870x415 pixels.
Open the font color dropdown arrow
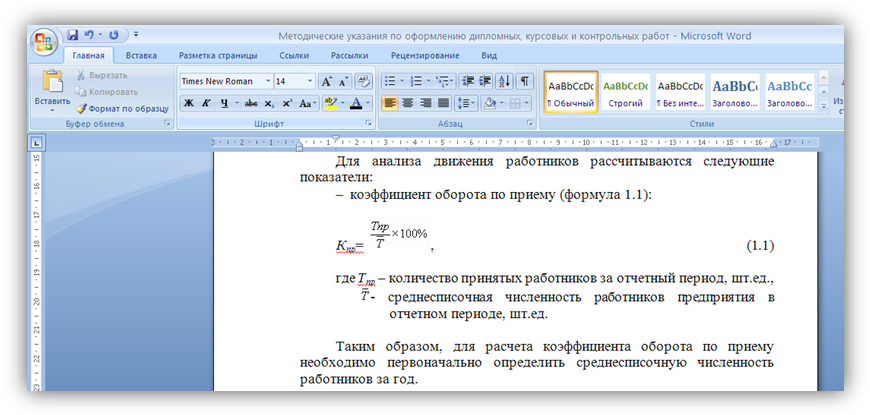tap(368, 103)
